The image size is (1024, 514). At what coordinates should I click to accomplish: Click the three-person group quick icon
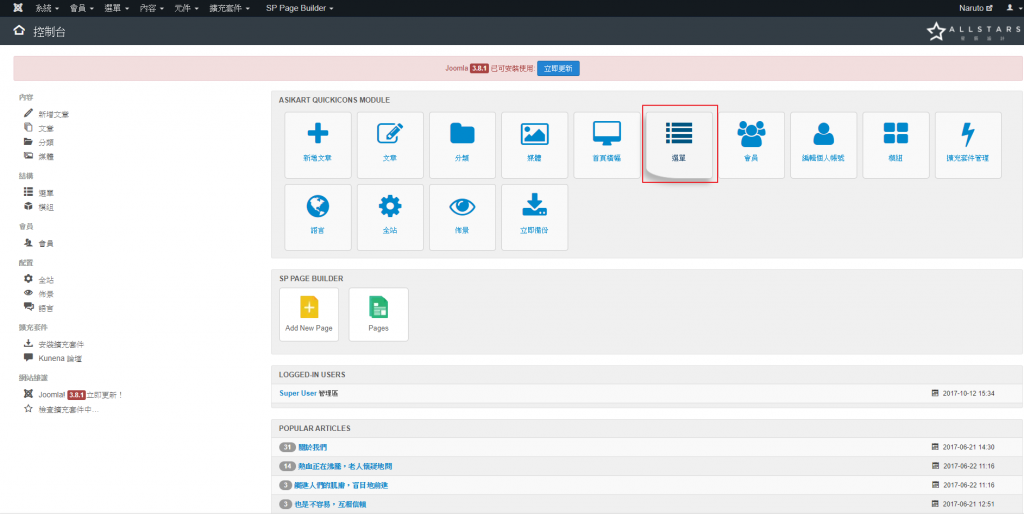(x=751, y=144)
